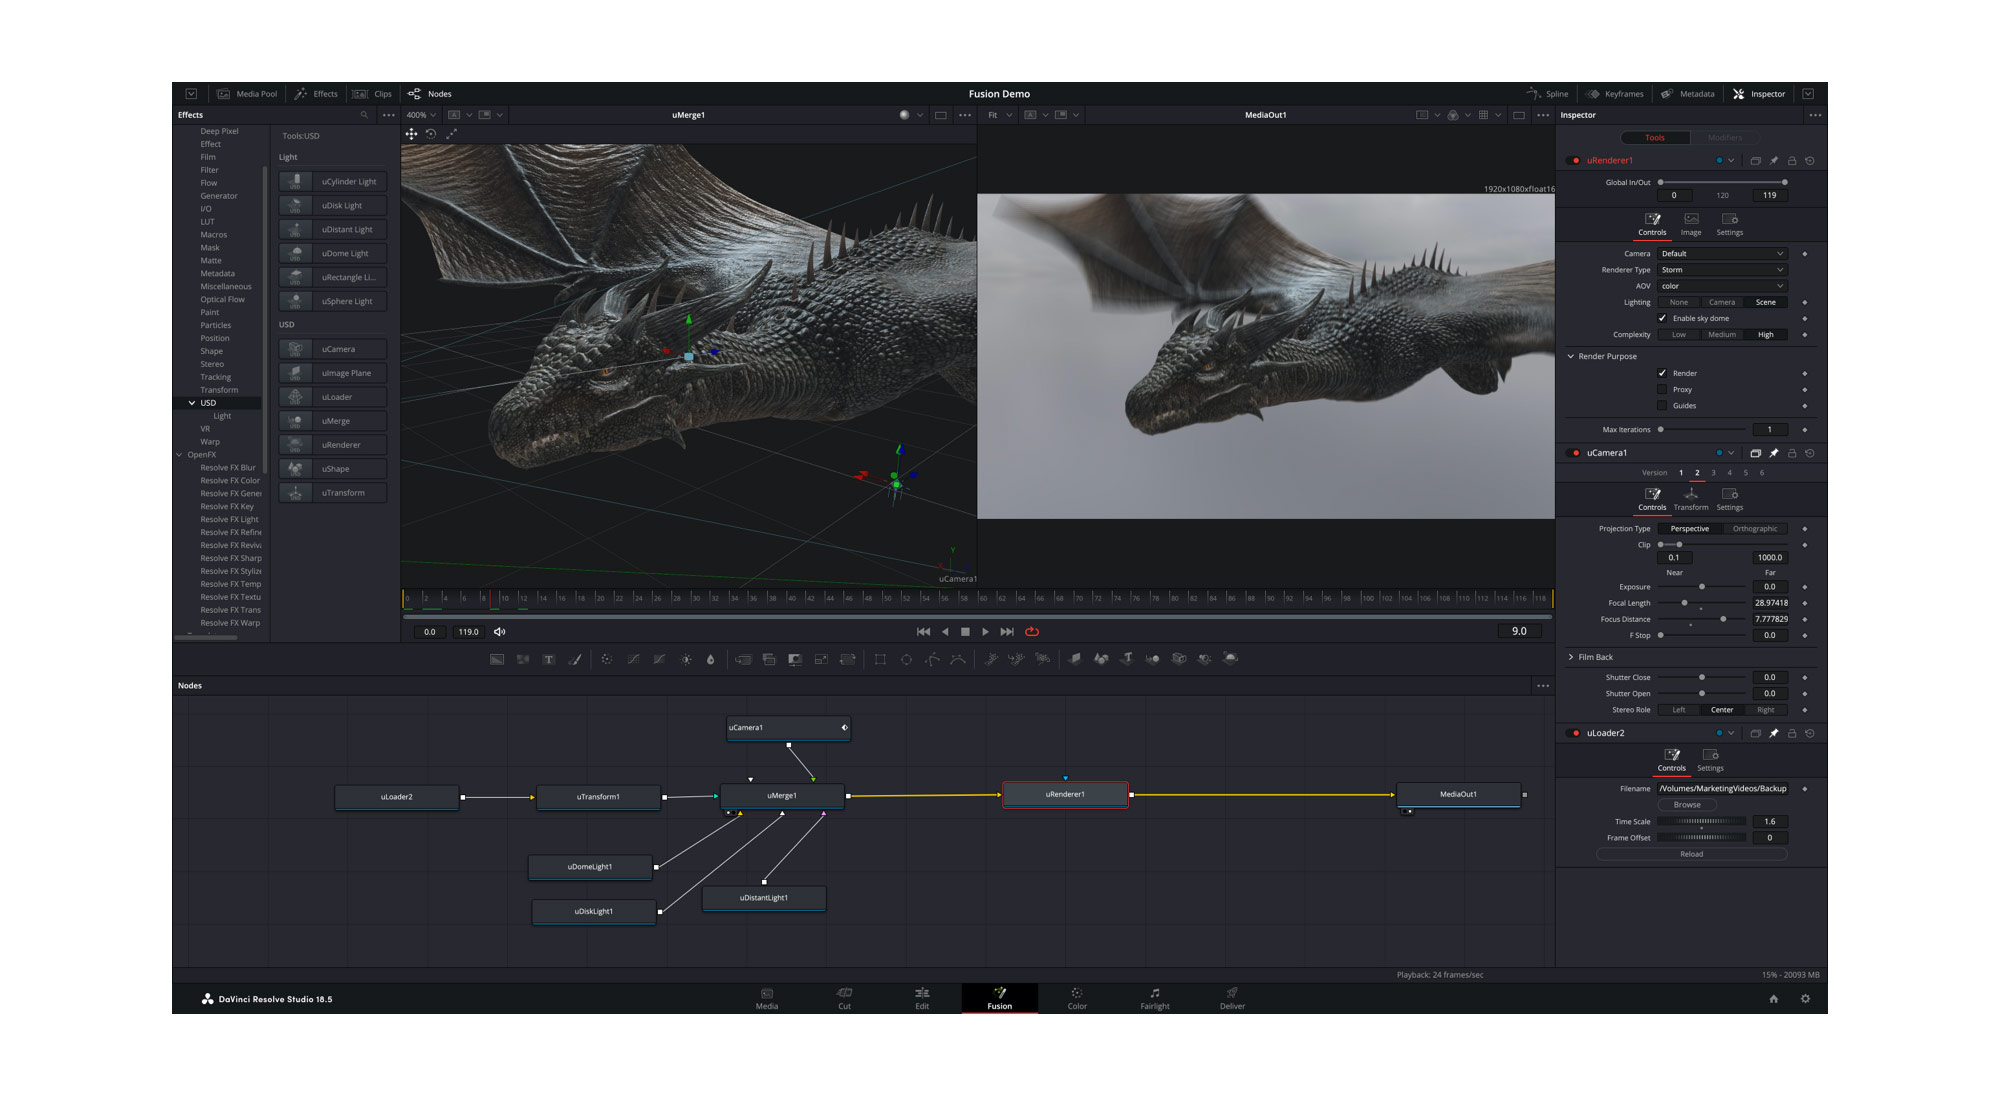Select the Text tool in toolbar

point(549,660)
